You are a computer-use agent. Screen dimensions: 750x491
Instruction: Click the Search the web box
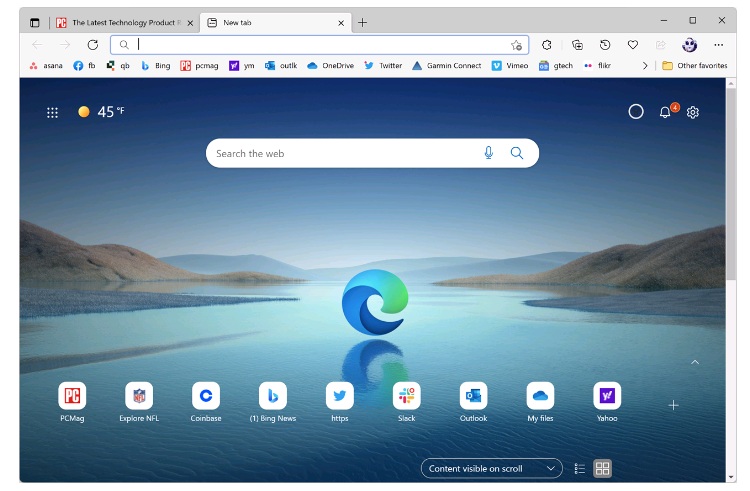(372, 153)
